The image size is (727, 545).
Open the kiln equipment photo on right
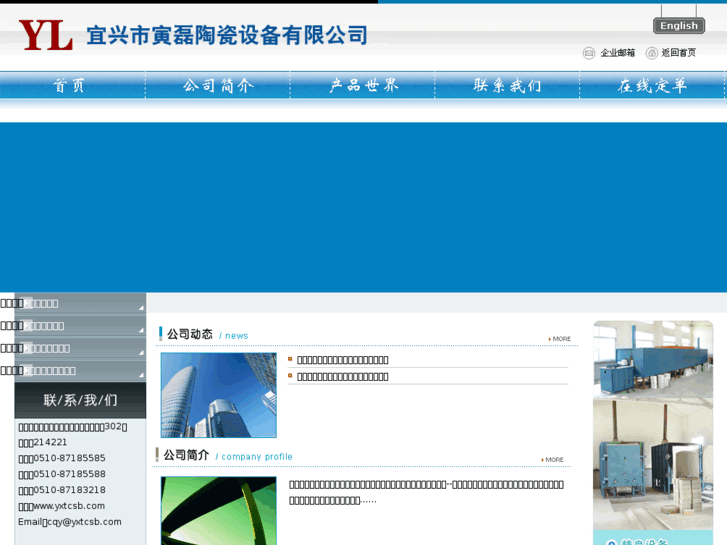click(653, 425)
